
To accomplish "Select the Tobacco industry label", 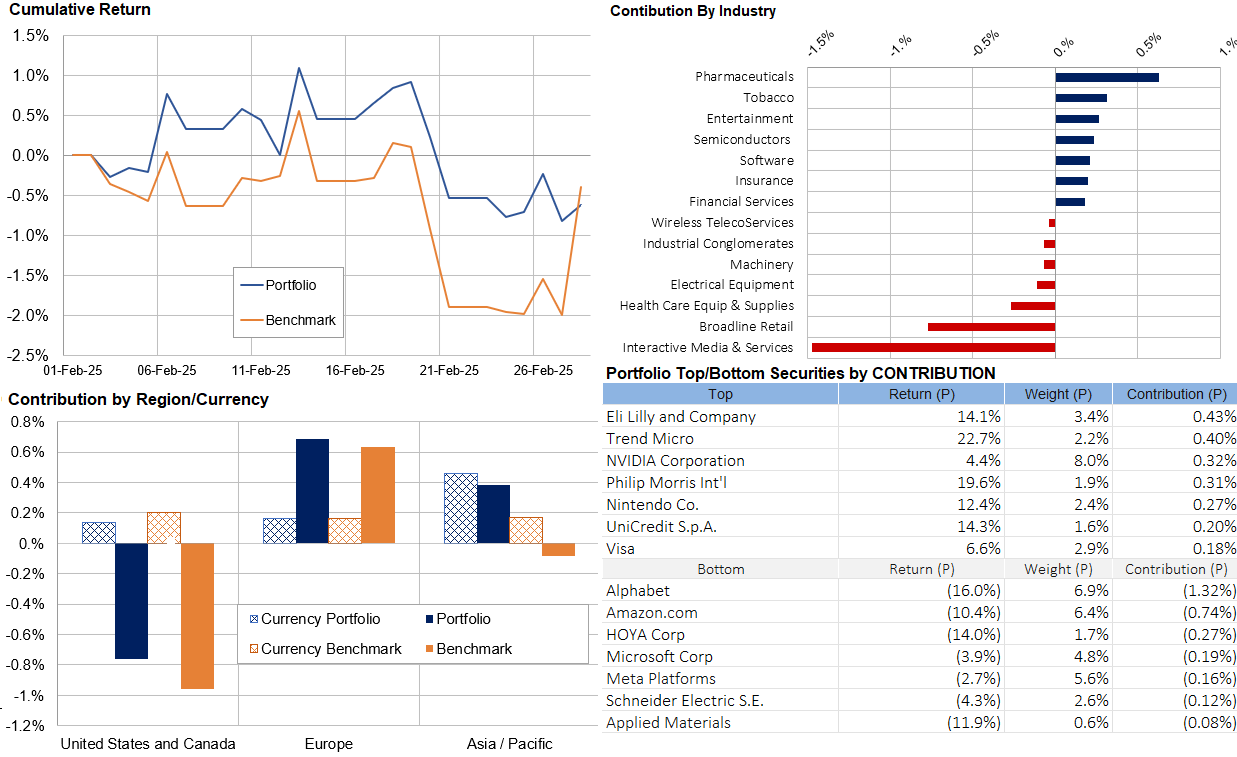I will point(768,97).
